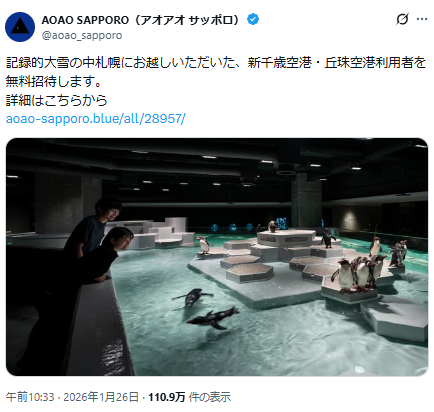Click the 無料招待します text line
Image resolution: width=434 pixels, height=412 pixels.
click(53, 81)
